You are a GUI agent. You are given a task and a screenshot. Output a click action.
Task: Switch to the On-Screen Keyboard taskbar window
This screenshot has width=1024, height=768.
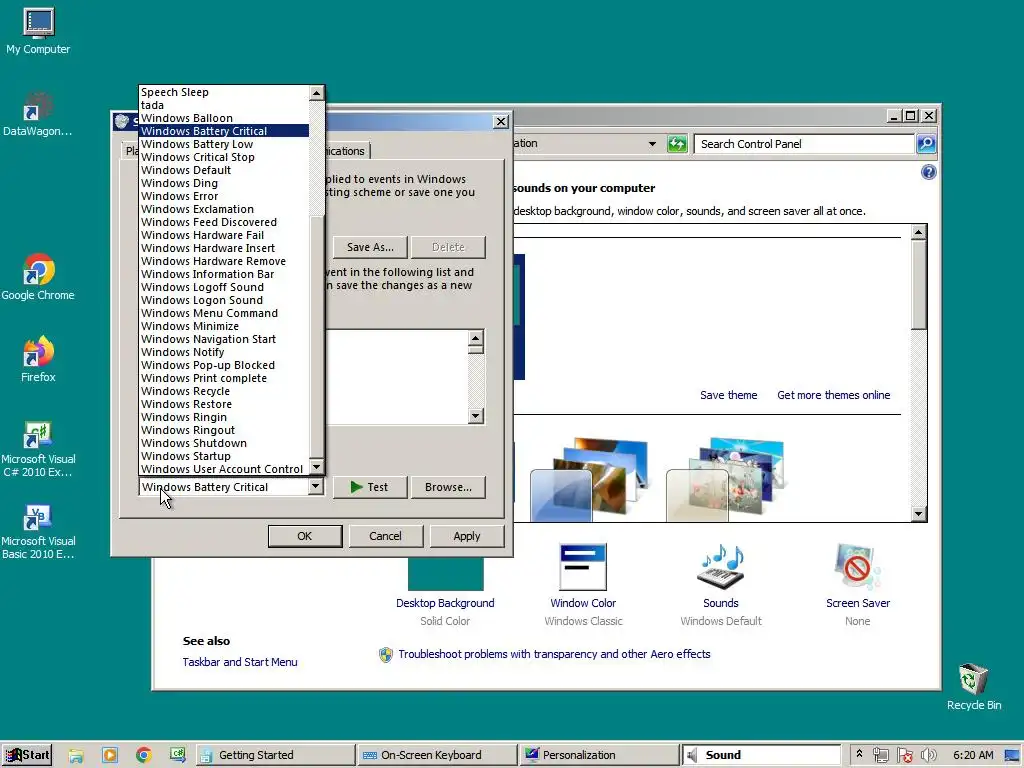point(437,755)
